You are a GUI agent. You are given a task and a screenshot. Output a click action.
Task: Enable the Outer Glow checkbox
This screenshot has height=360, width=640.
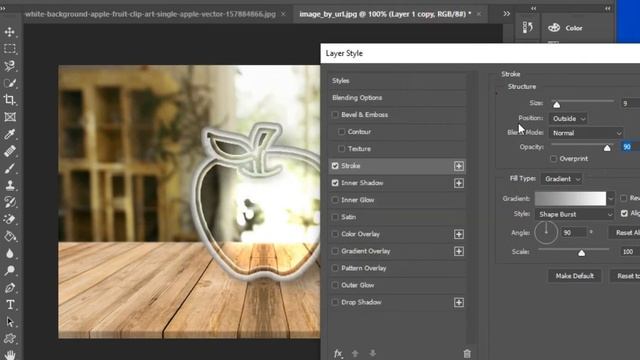(x=335, y=285)
